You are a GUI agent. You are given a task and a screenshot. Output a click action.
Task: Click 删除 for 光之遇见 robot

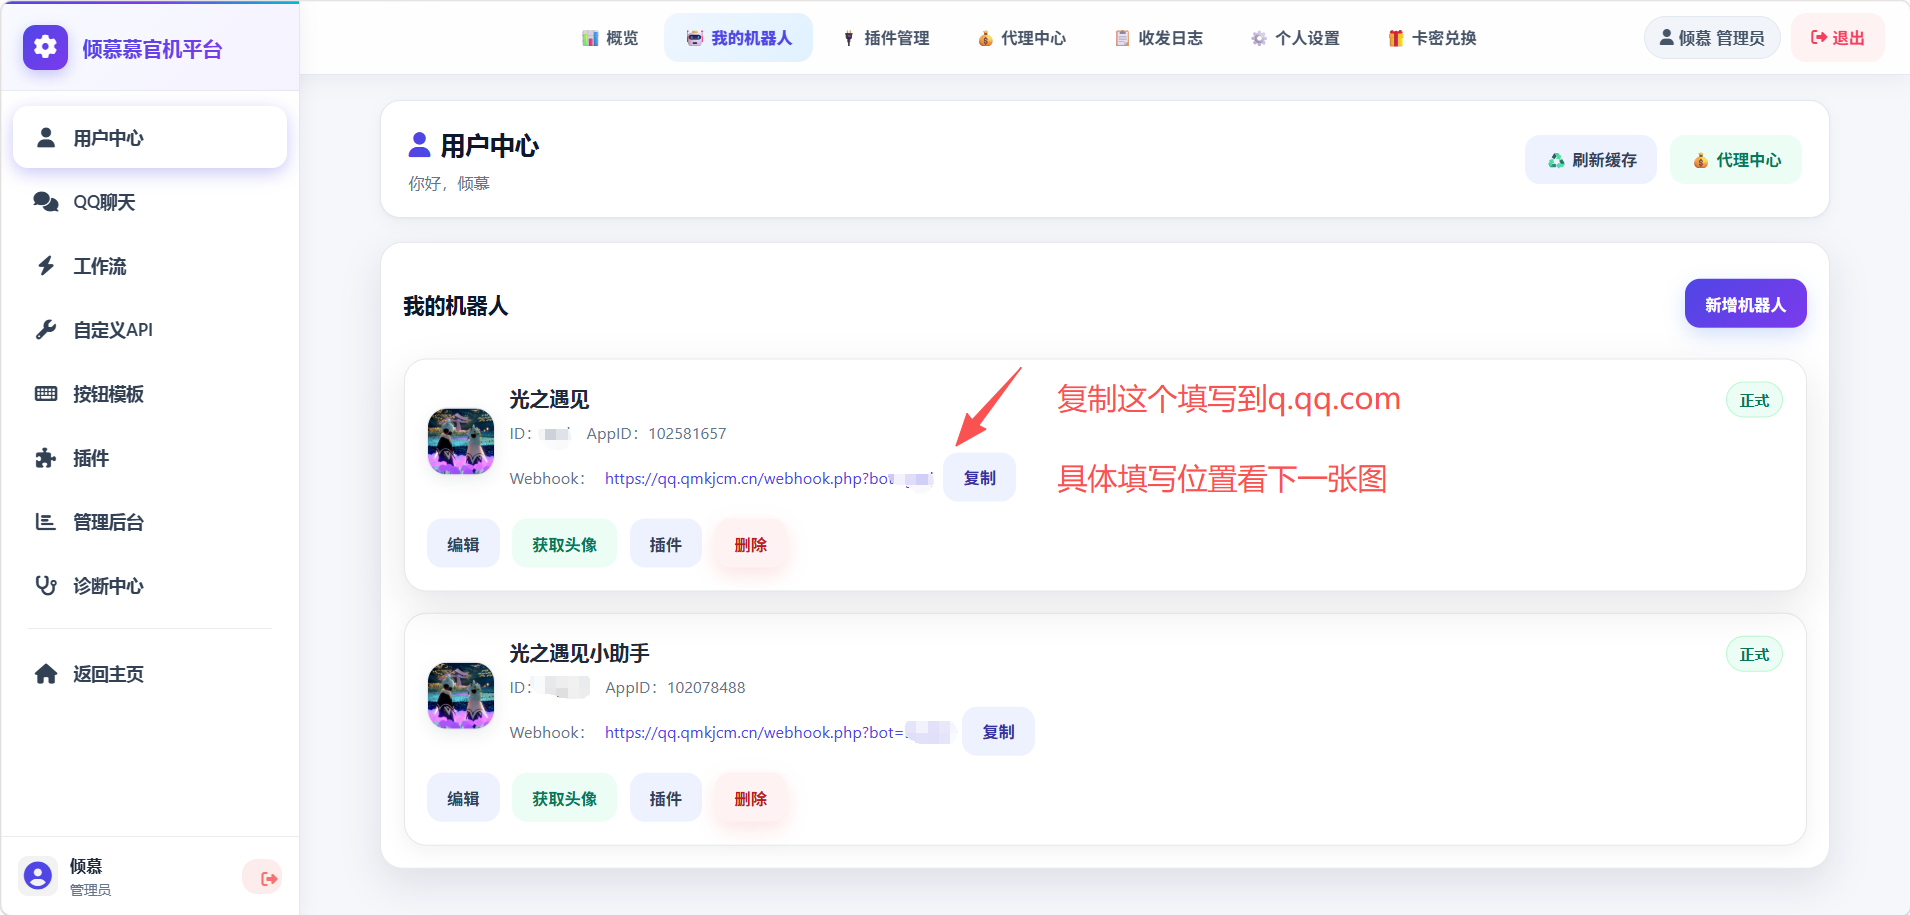point(751,545)
